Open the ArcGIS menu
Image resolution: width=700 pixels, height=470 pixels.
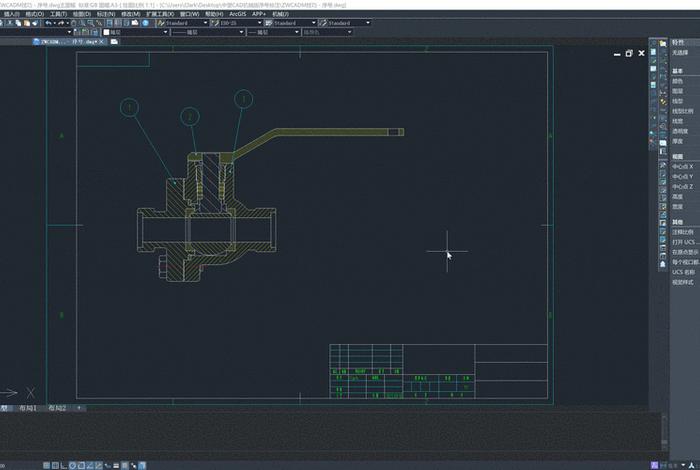pyautogui.click(x=238, y=14)
